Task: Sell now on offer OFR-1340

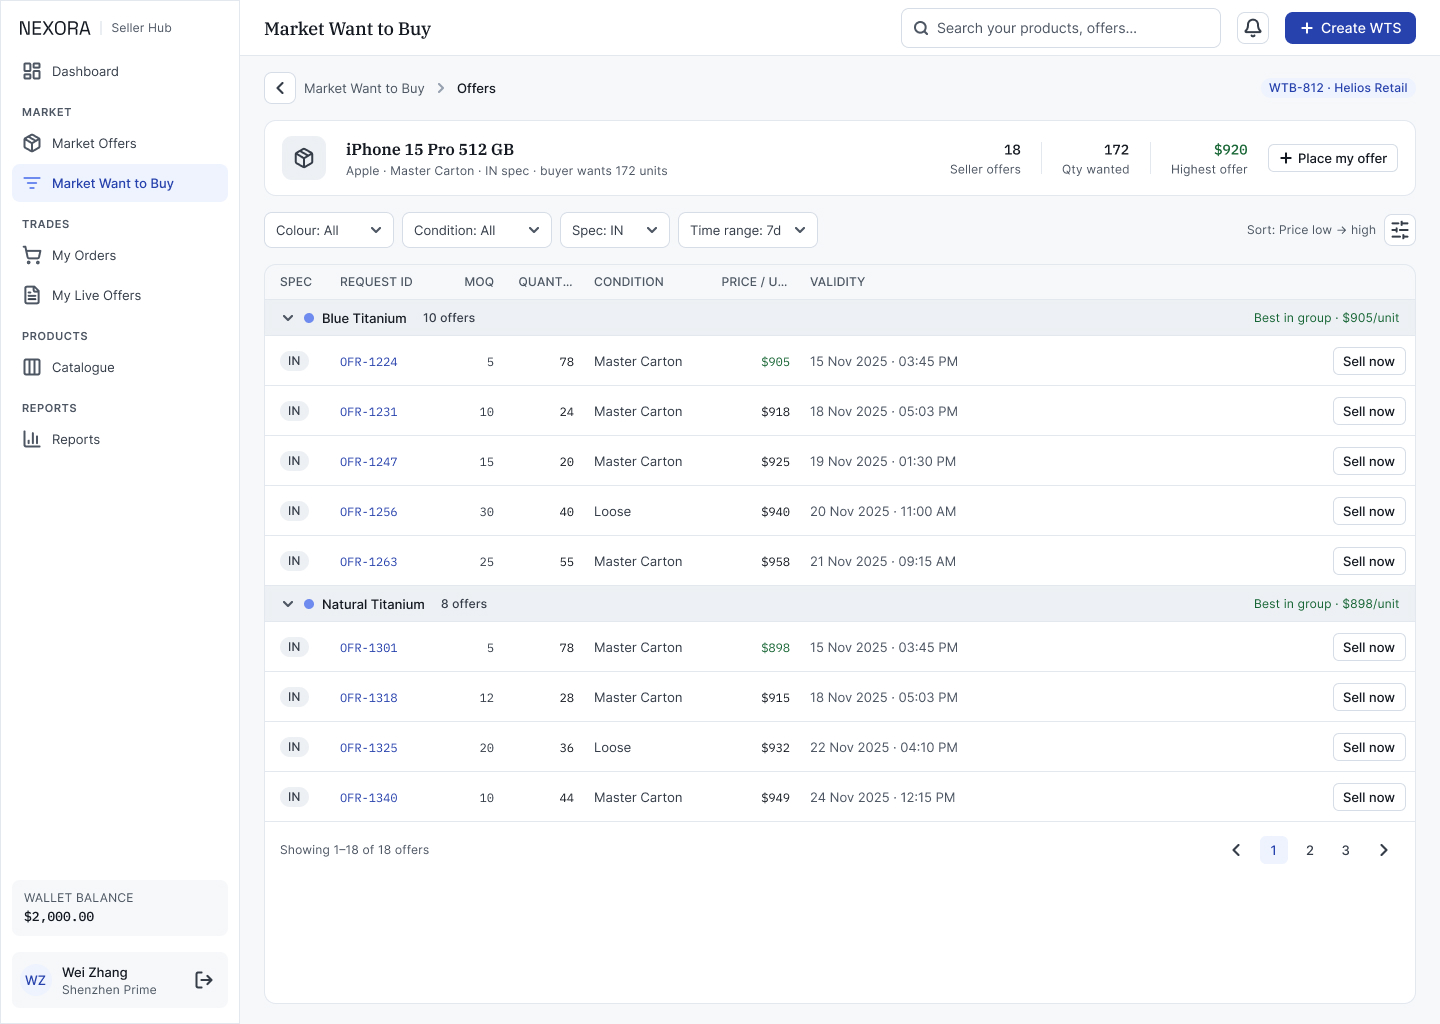Action: (1369, 797)
